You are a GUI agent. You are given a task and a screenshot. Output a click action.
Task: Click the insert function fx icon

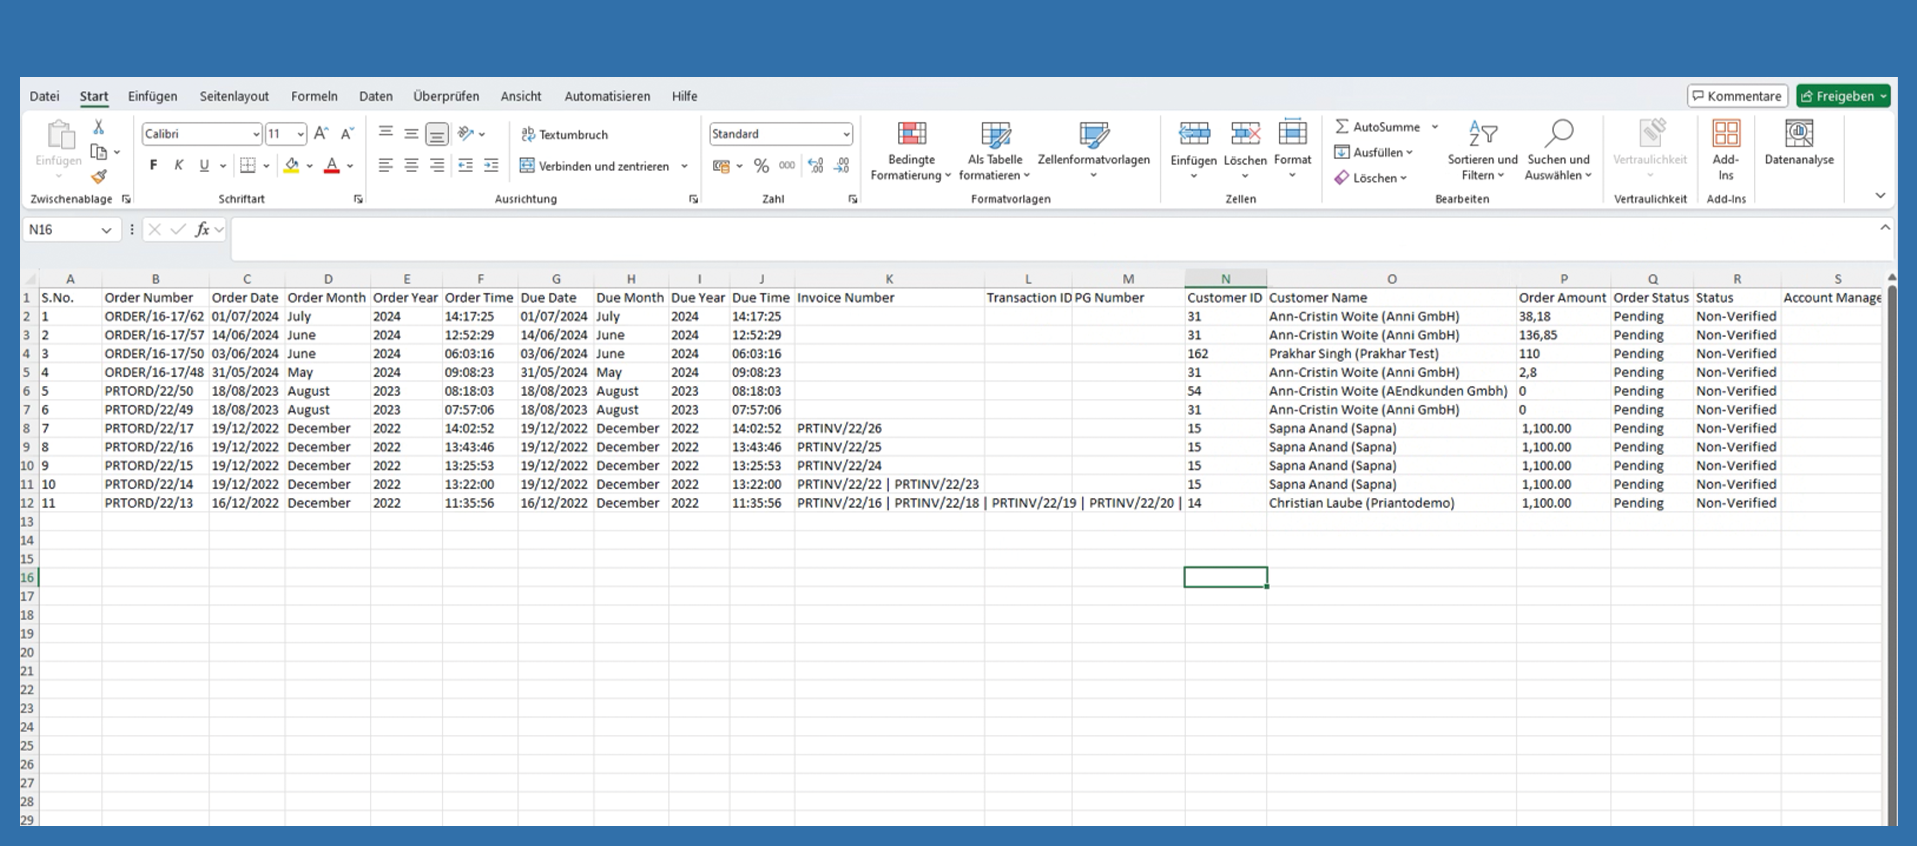click(x=202, y=230)
